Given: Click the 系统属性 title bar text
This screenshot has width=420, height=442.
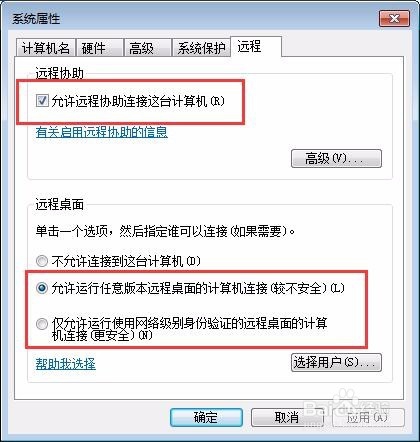Looking at the screenshot, I should (36, 19).
